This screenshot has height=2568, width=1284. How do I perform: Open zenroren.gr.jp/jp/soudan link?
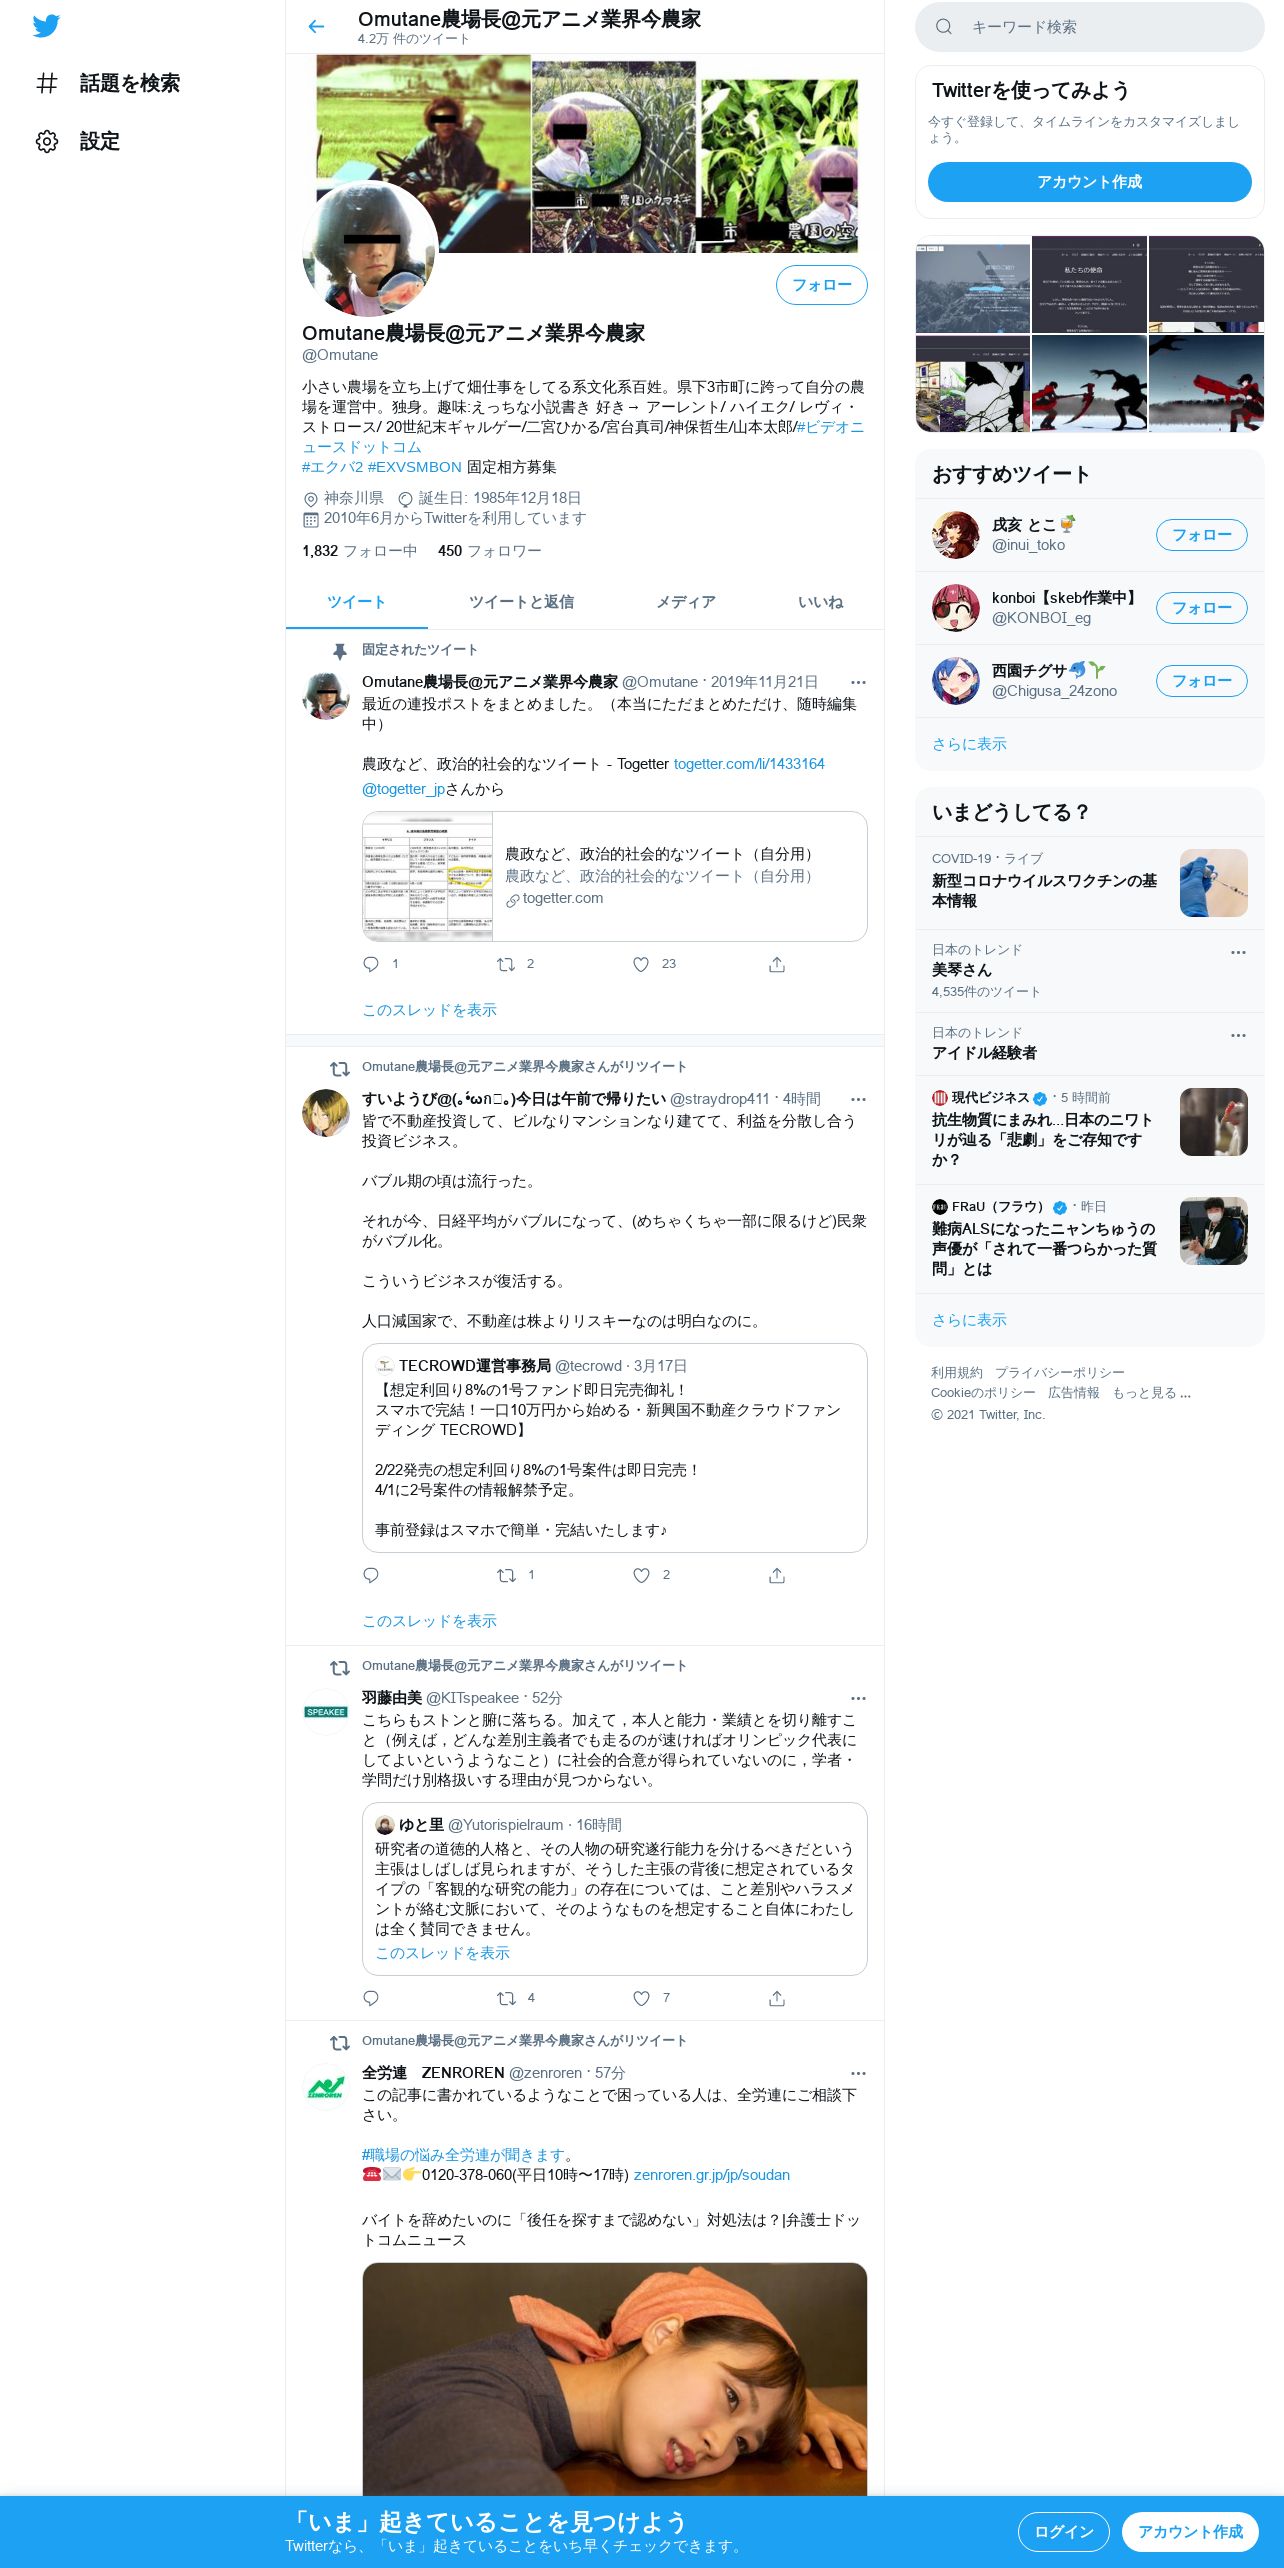click(x=711, y=2175)
